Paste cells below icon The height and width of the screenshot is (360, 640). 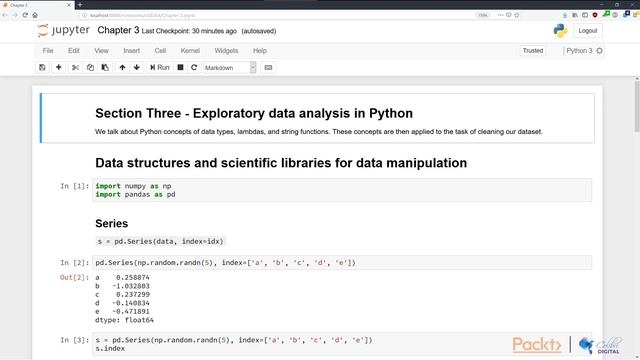[105, 67]
